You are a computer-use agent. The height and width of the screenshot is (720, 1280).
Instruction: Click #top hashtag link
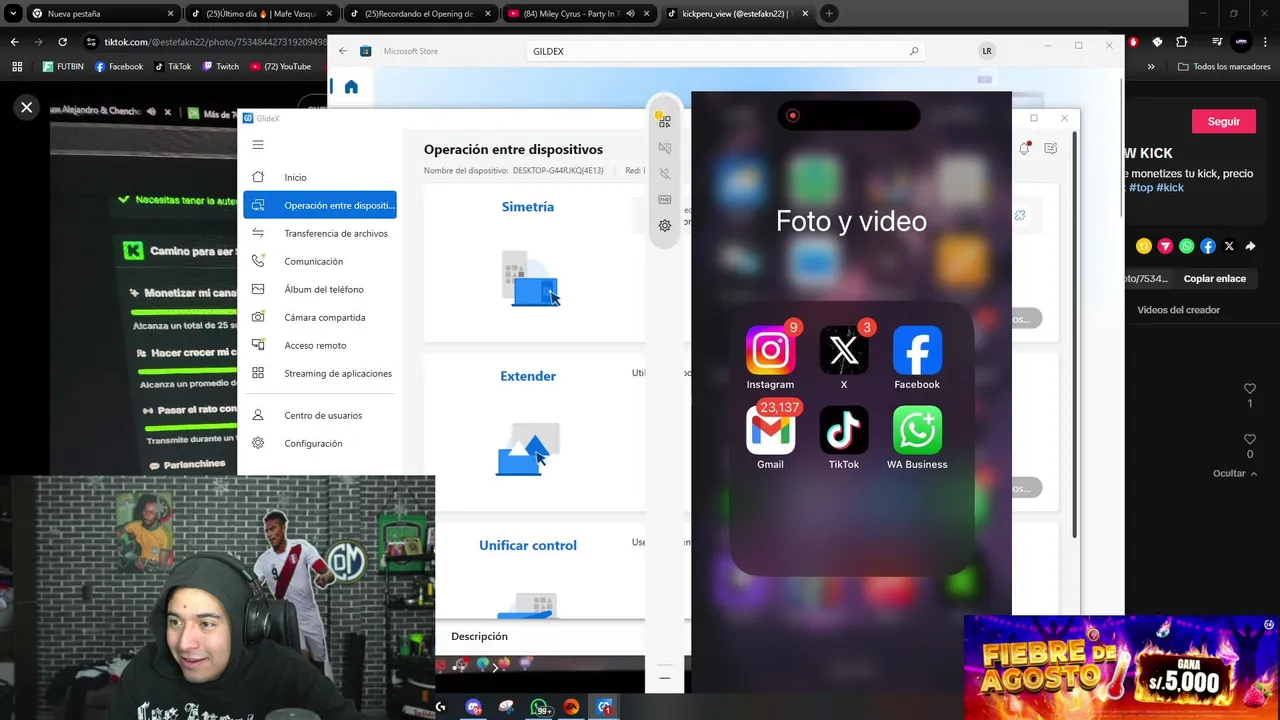click(x=1140, y=187)
